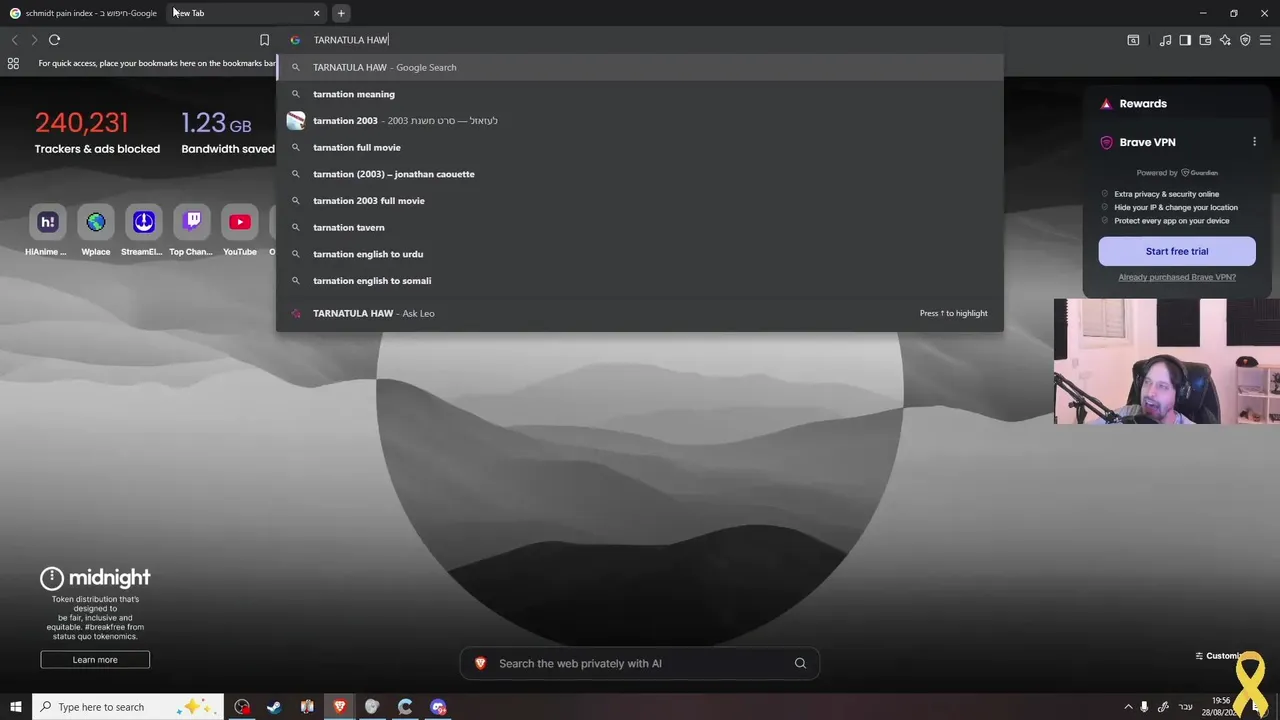Click the microphone icon in system tray

(x=1144, y=707)
